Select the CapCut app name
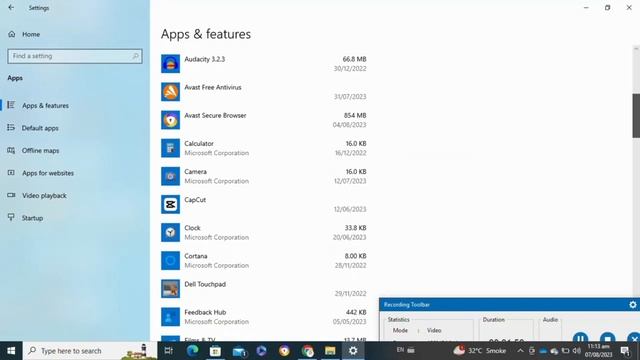The height and width of the screenshot is (360, 640). [x=195, y=200]
